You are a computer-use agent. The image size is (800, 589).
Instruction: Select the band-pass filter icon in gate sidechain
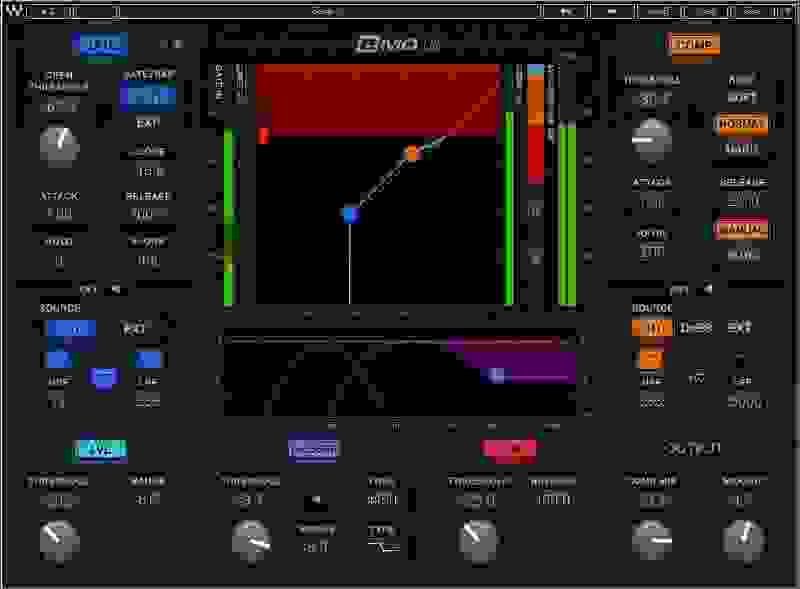point(103,375)
